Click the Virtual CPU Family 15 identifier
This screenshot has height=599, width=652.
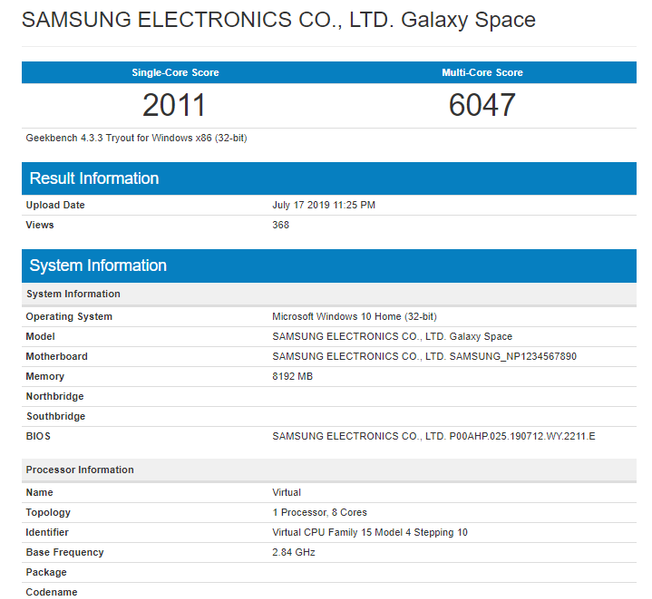point(369,533)
